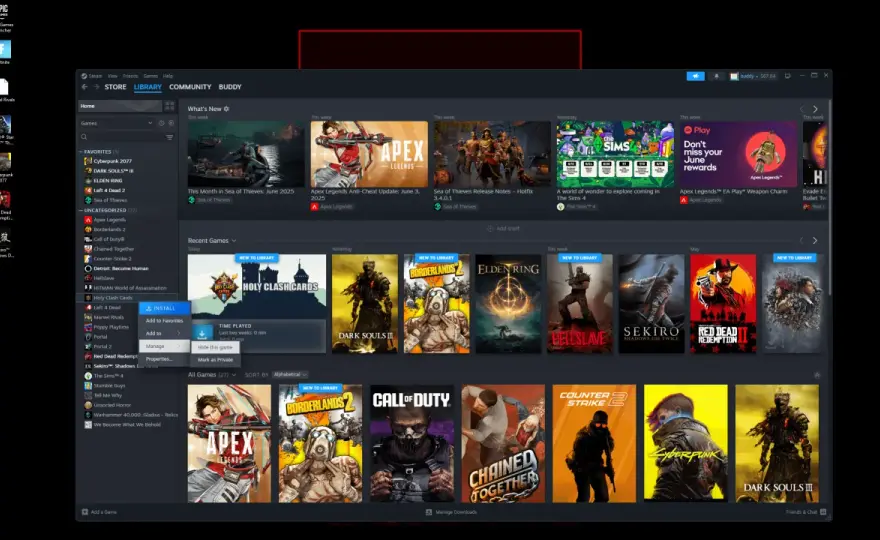Open the Chained Together cover
Image resolution: width=880 pixels, height=540 pixels.
(x=503, y=443)
